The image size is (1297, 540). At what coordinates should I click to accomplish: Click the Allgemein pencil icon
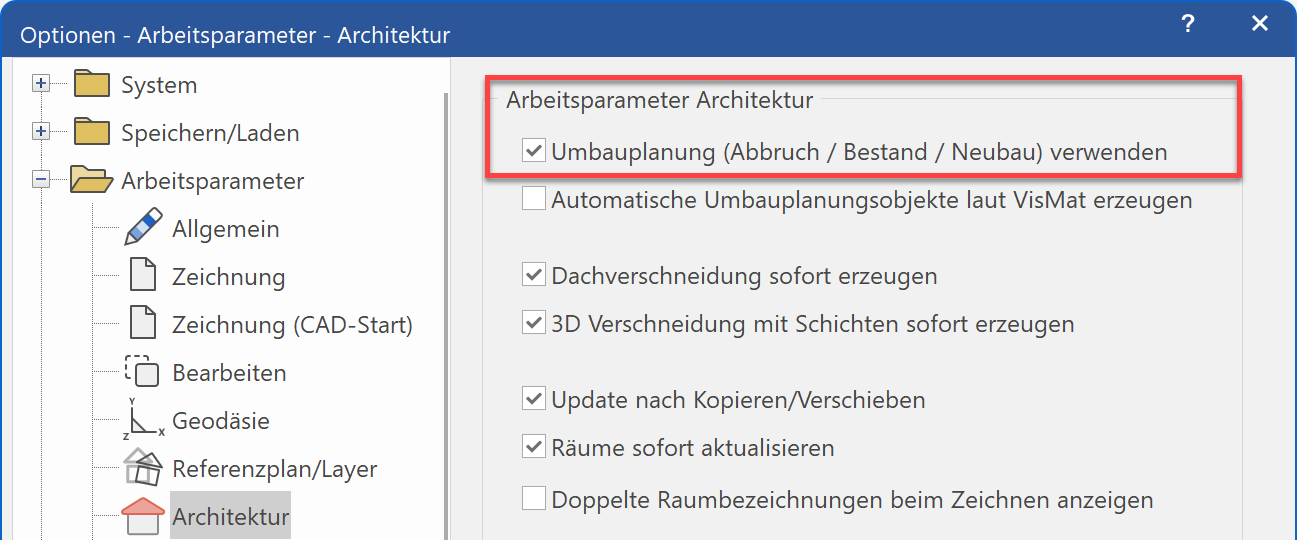coord(143,228)
